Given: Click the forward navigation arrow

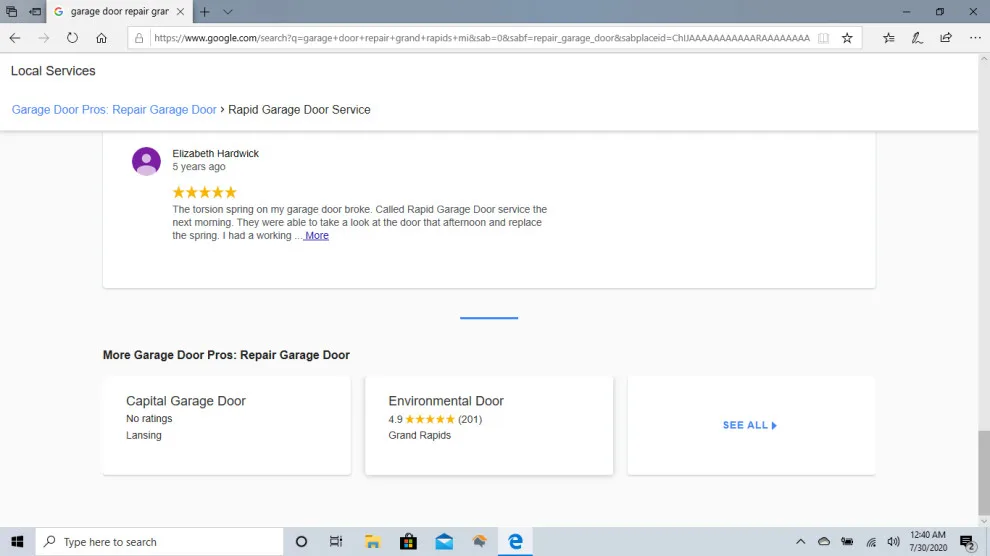Looking at the screenshot, I should 44,38.
